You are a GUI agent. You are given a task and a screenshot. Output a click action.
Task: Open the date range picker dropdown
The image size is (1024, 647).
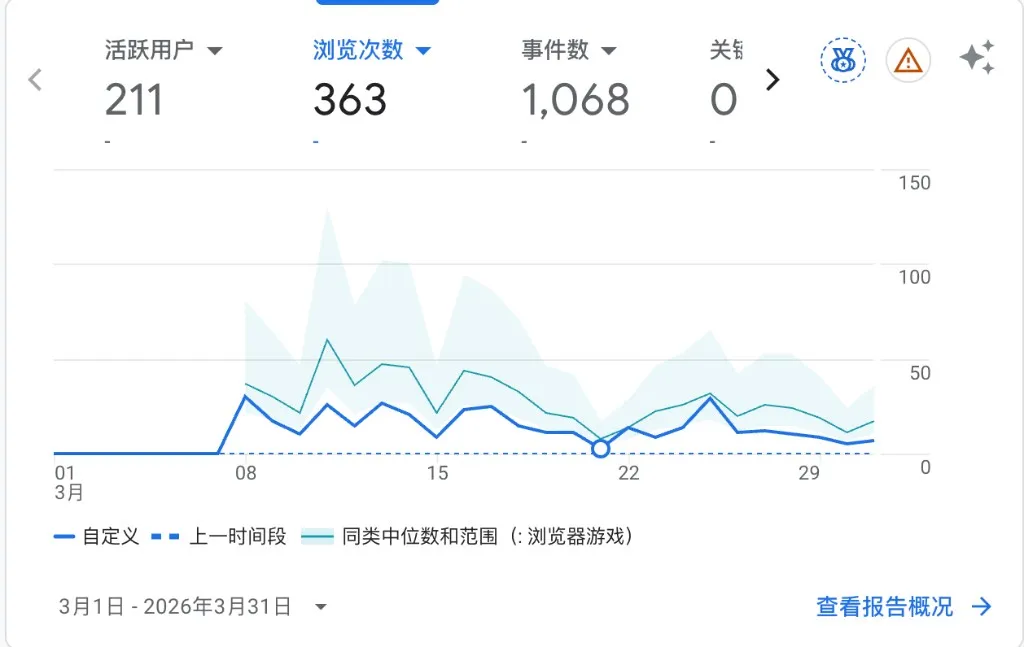(321, 607)
